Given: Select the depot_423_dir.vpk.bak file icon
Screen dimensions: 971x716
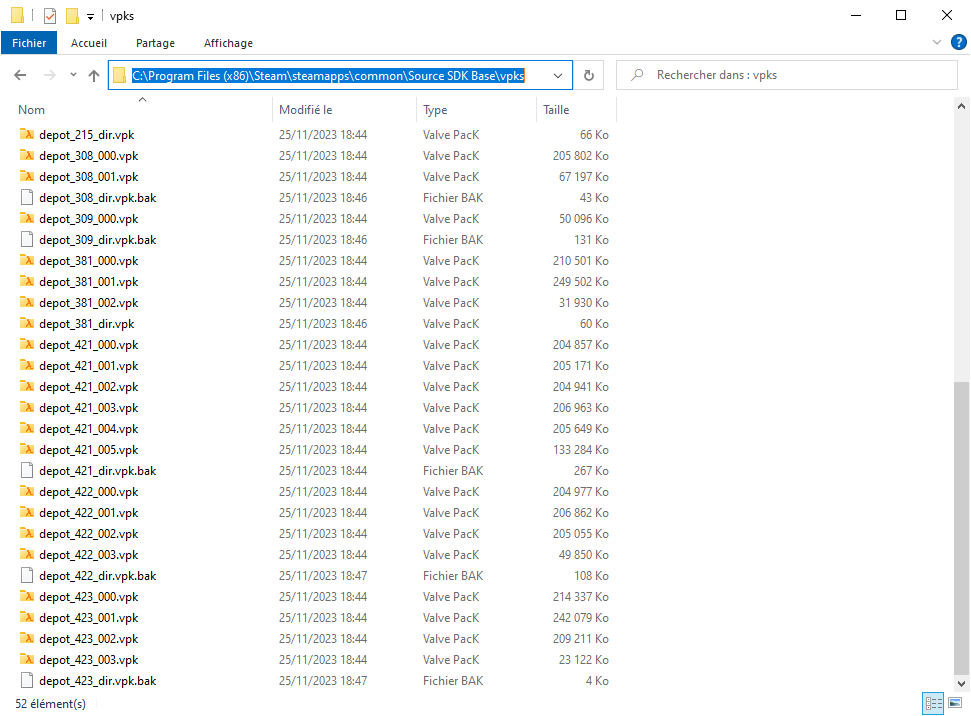Looking at the screenshot, I should pos(27,681).
